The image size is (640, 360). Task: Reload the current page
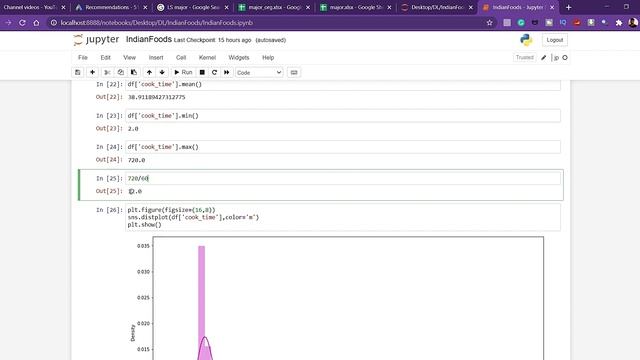pos(22,23)
